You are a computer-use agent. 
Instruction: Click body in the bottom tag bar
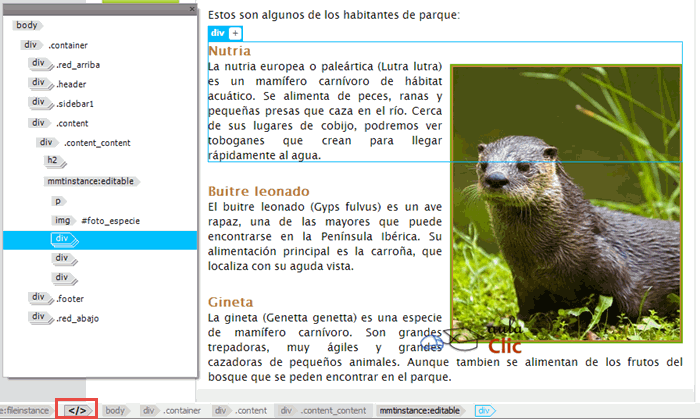(117, 411)
